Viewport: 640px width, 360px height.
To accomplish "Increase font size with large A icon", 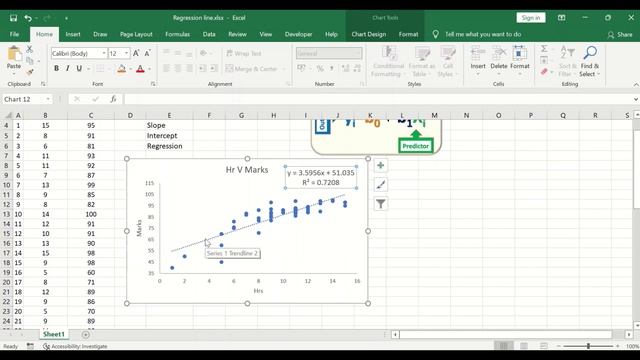I will (x=136, y=53).
